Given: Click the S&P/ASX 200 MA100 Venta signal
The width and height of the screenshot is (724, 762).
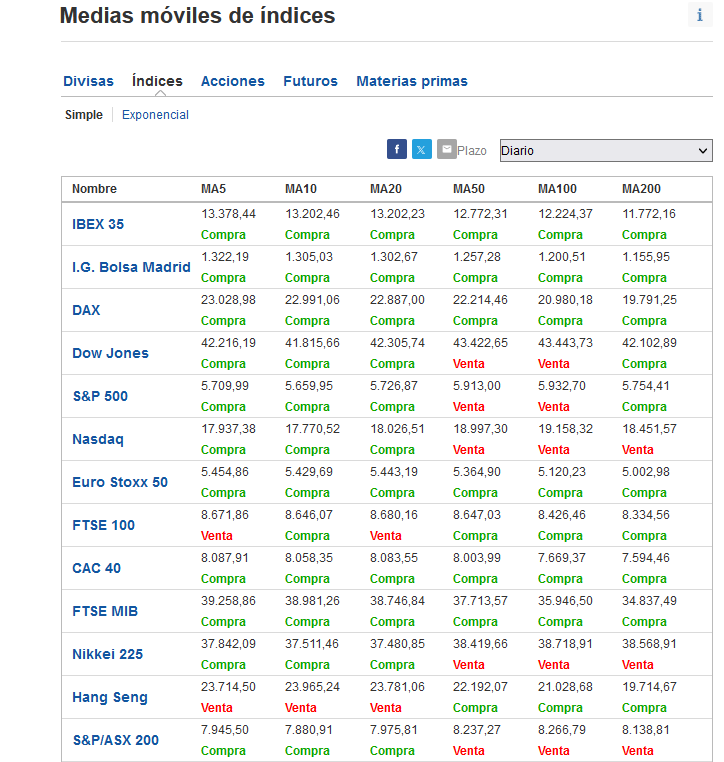Looking at the screenshot, I should point(553,751).
